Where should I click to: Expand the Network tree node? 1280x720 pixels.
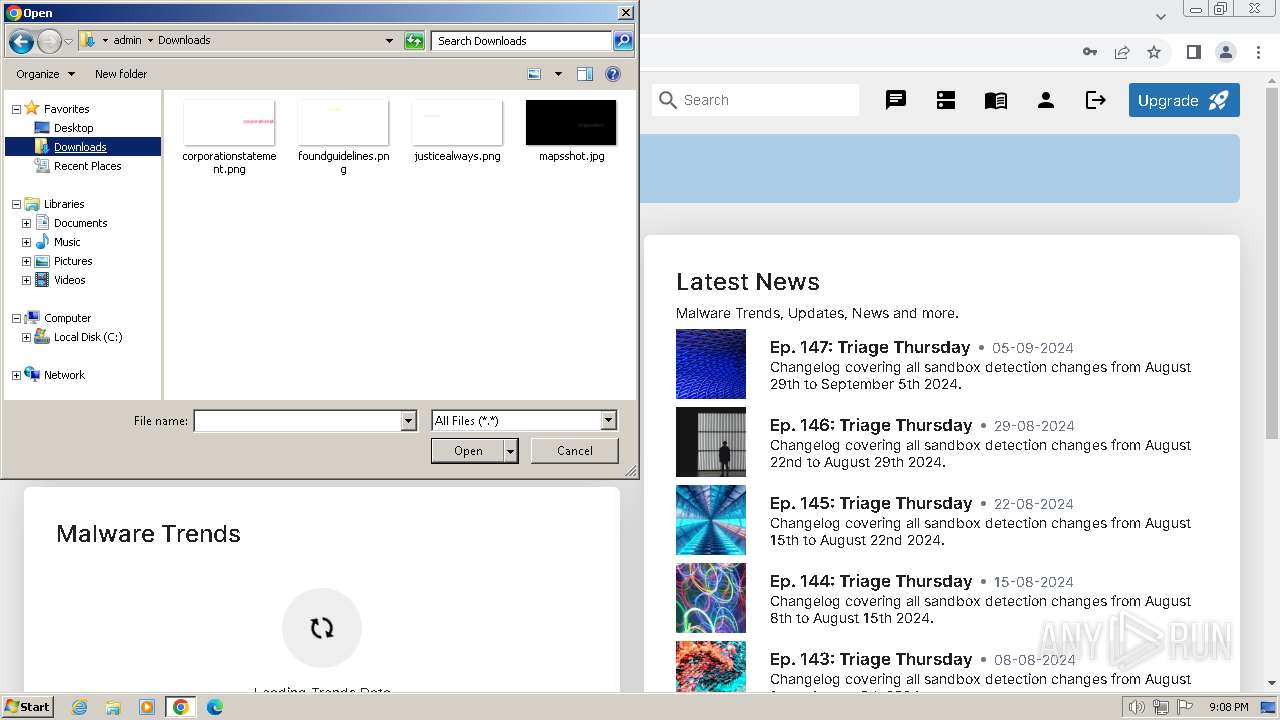(x=16, y=375)
